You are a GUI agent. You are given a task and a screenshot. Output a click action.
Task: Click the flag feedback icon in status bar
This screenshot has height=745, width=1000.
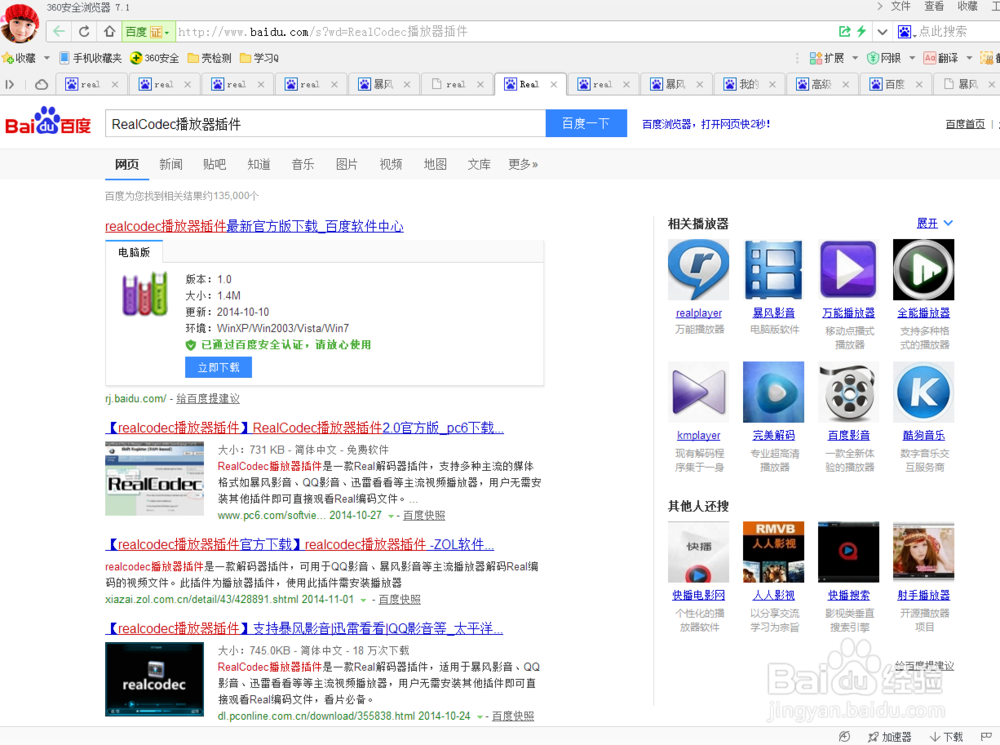tap(988, 737)
